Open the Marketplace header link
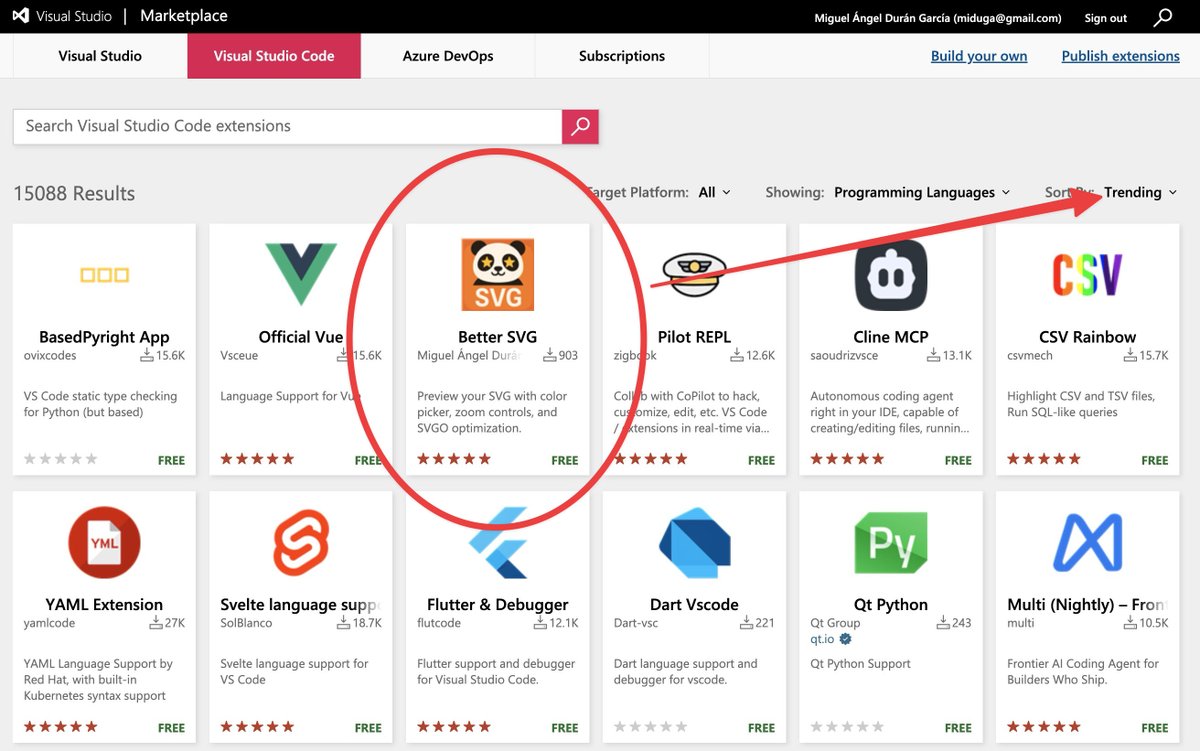 pyautogui.click(x=184, y=16)
